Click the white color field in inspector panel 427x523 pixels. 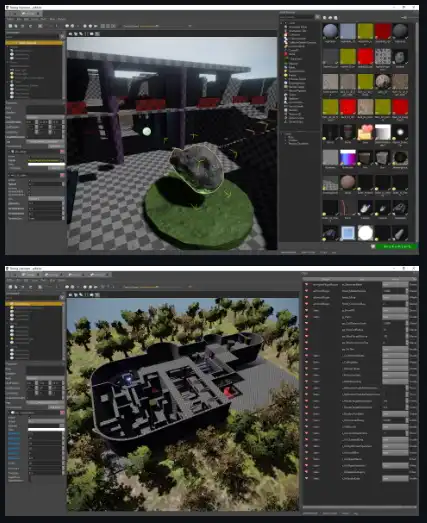(46, 164)
